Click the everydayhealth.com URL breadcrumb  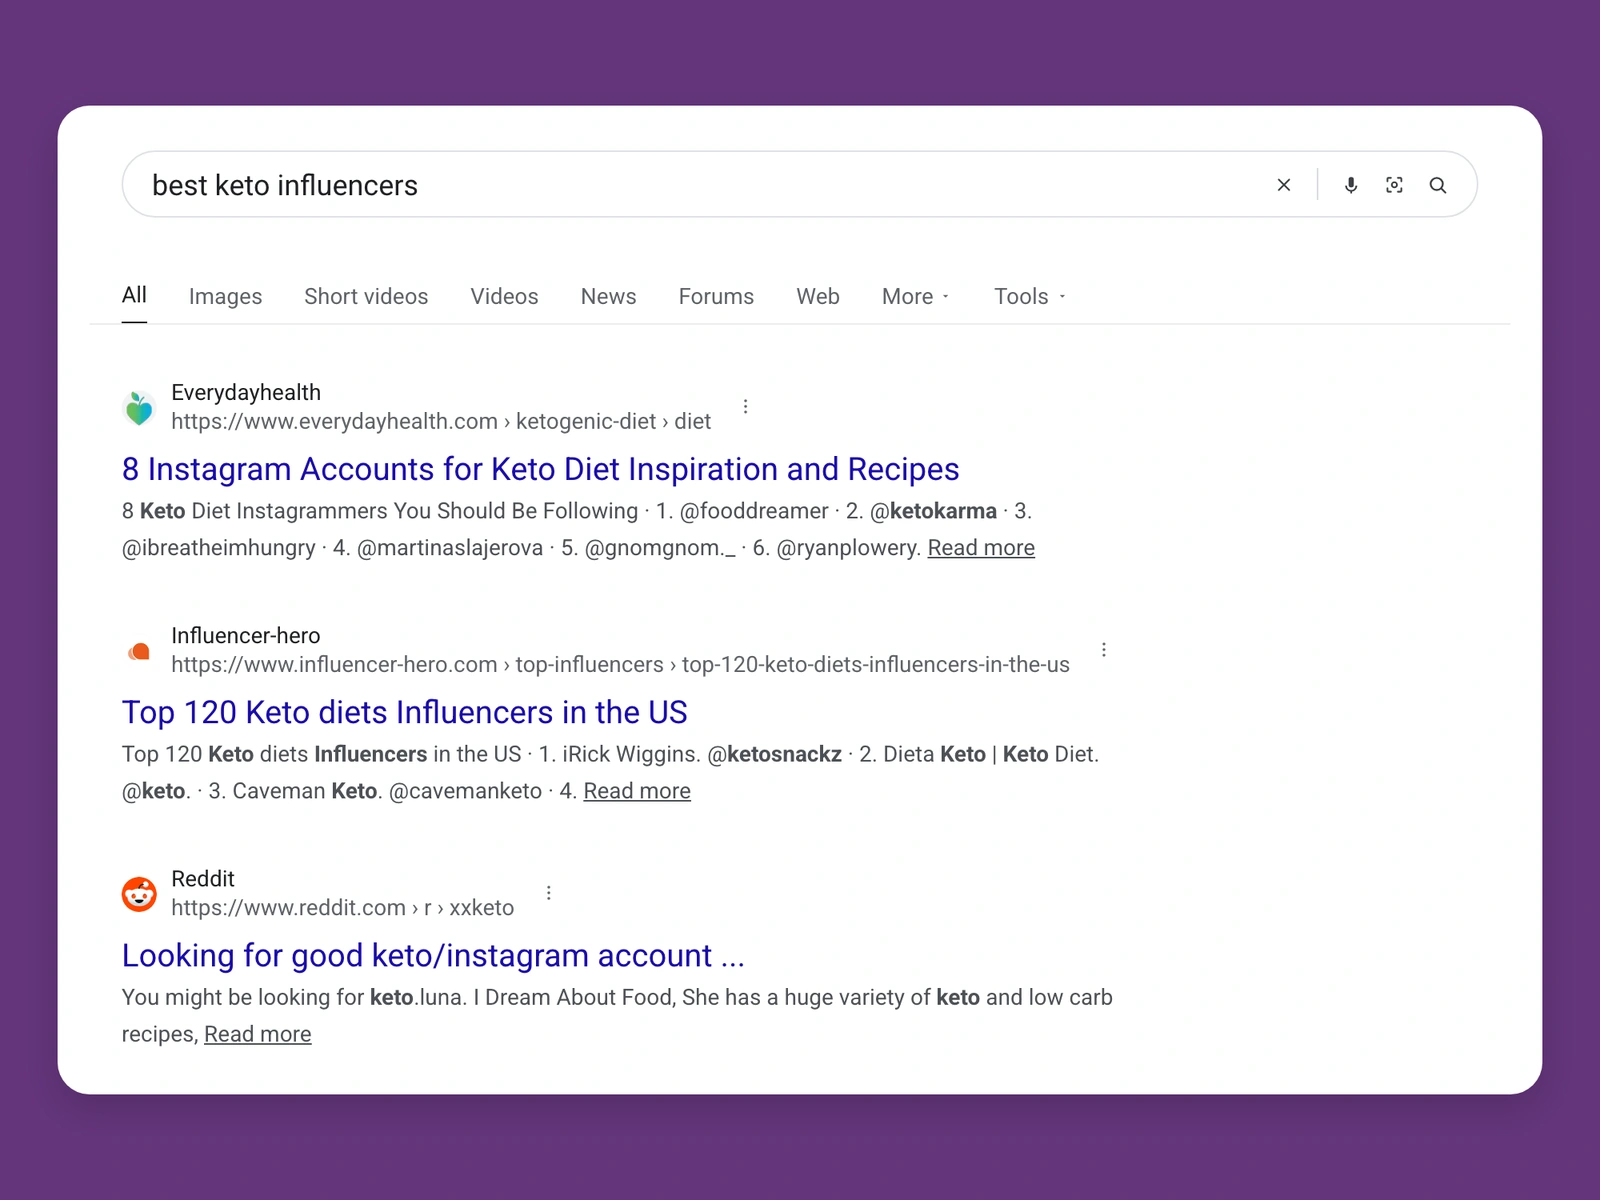441,421
